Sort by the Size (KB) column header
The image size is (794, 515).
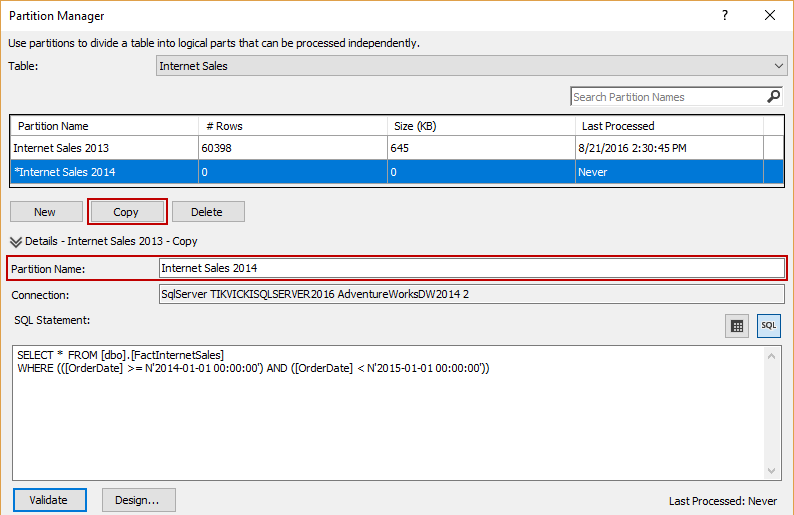point(480,126)
